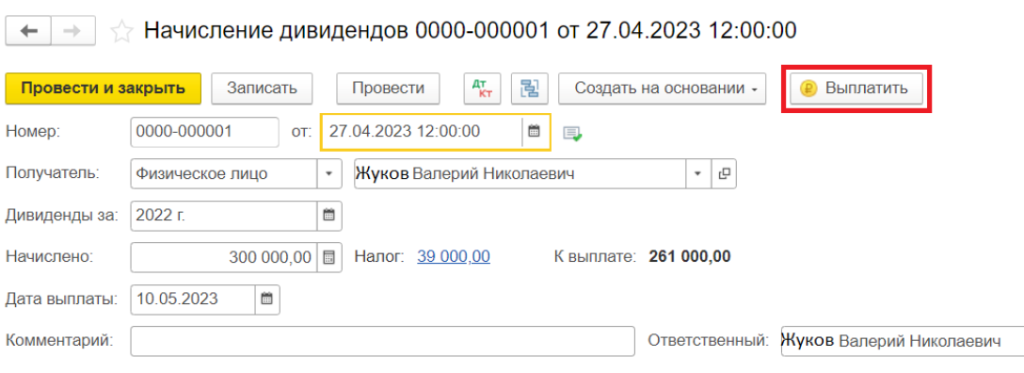This screenshot has height=373, width=1024.
Task: Click into the Комментарий field
Action: click(x=382, y=341)
